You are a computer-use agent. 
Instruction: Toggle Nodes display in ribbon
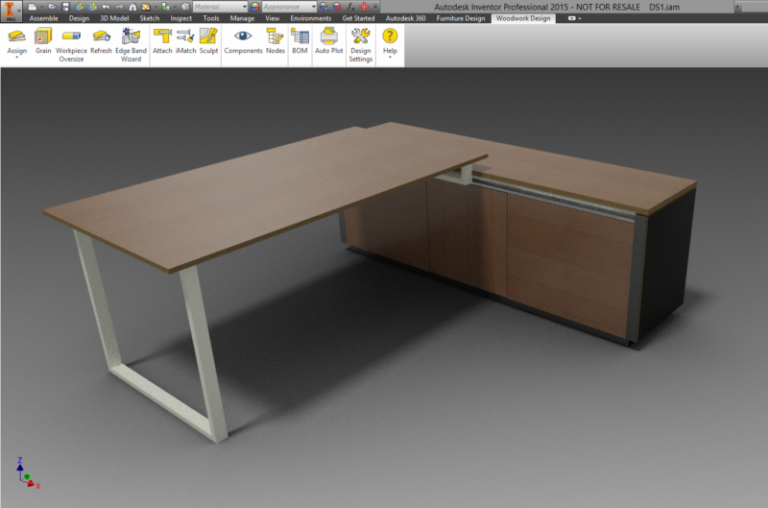(275, 37)
